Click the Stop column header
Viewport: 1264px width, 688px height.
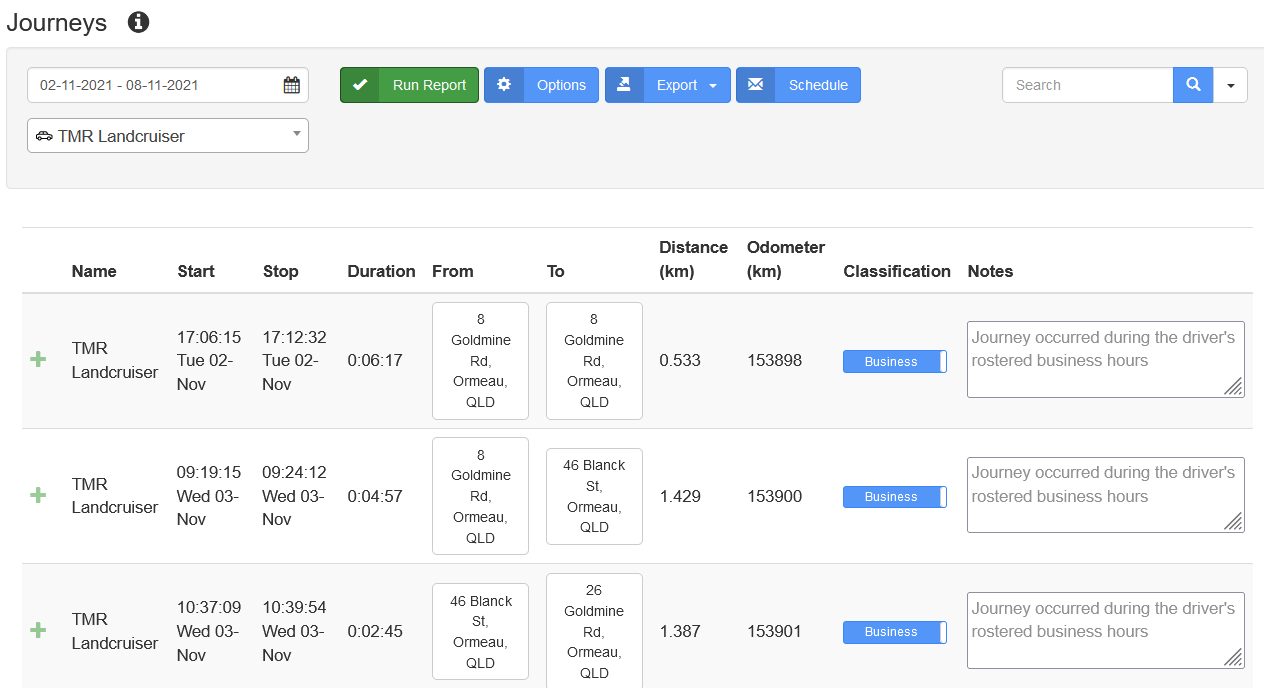(x=281, y=271)
